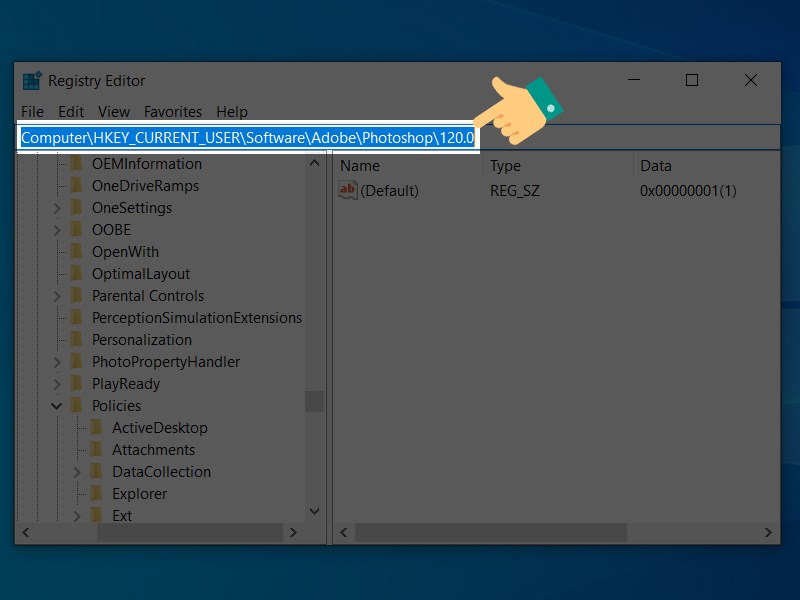Click the Registry Editor title bar icon
This screenshot has width=800, height=600.
coord(32,81)
